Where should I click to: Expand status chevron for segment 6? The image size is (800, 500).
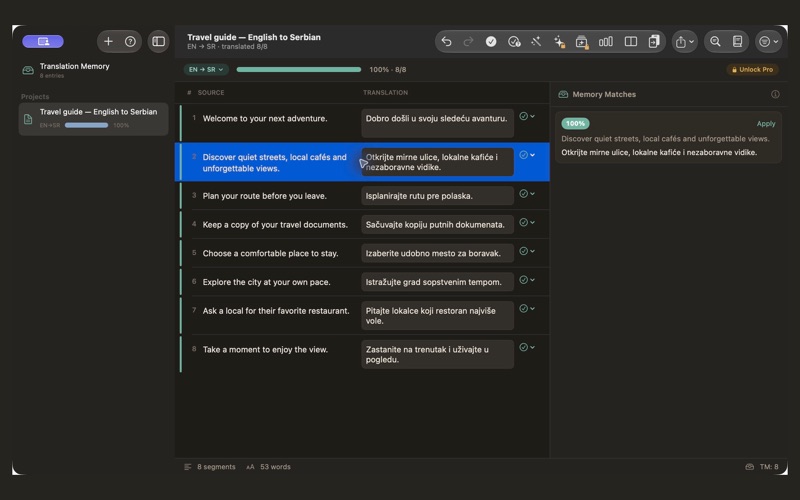(x=533, y=280)
